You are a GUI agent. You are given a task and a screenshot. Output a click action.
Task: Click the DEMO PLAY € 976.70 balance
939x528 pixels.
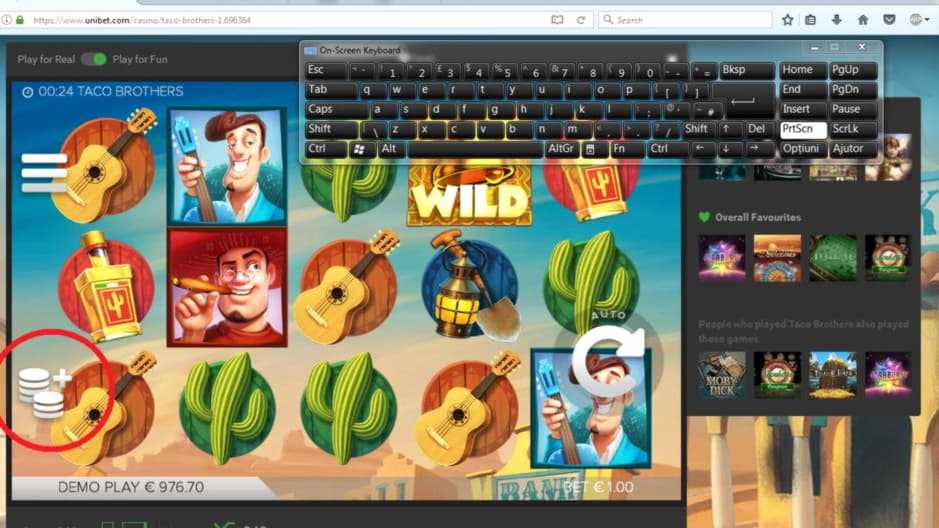click(131, 487)
